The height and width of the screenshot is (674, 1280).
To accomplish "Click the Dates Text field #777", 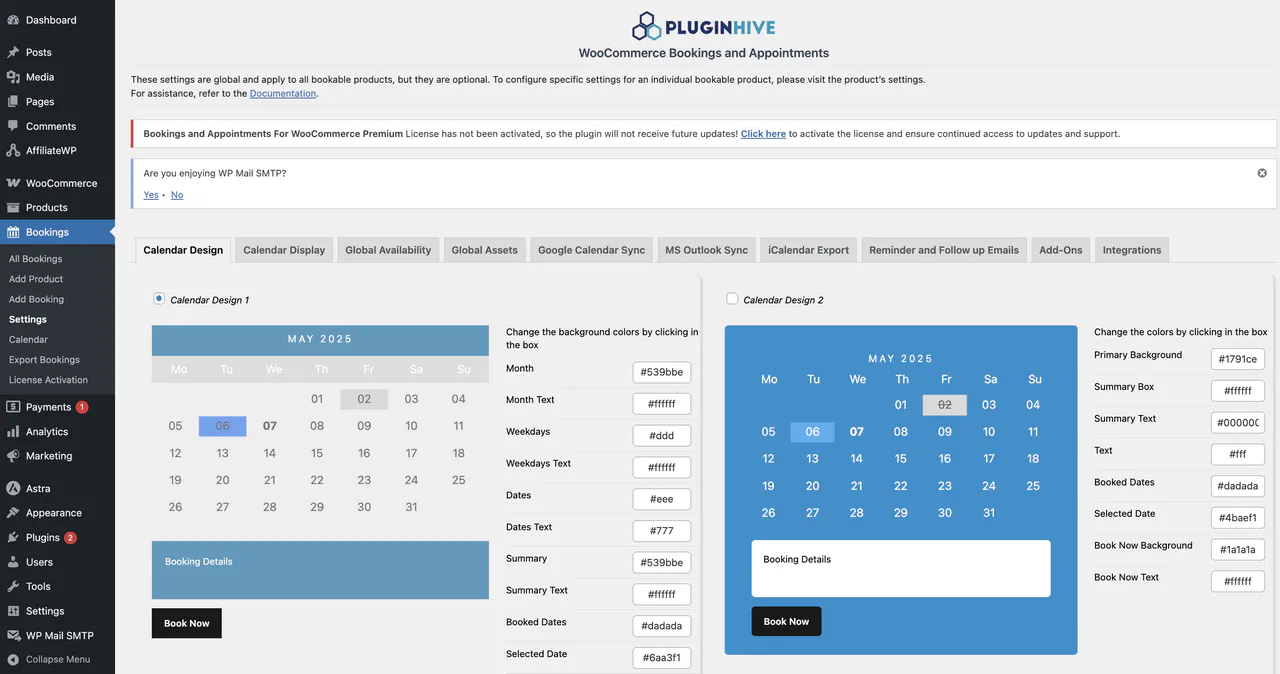I will coord(661,531).
